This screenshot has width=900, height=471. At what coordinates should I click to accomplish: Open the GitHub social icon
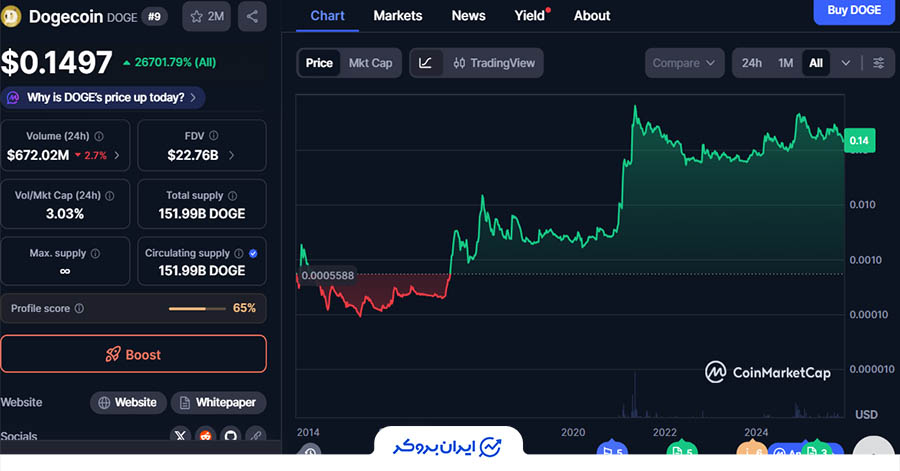pos(231,435)
